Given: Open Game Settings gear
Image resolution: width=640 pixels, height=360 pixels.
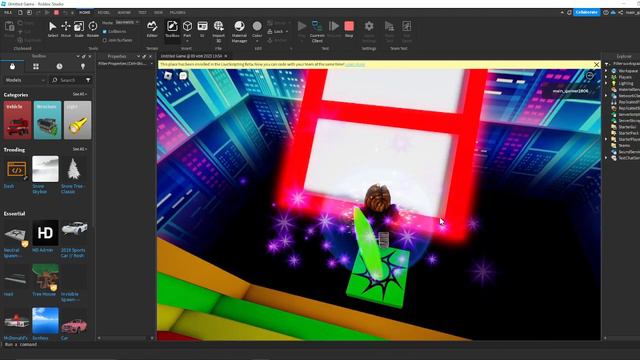Looking at the screenshot, I should pyautogui.click(x=369, y=31).
